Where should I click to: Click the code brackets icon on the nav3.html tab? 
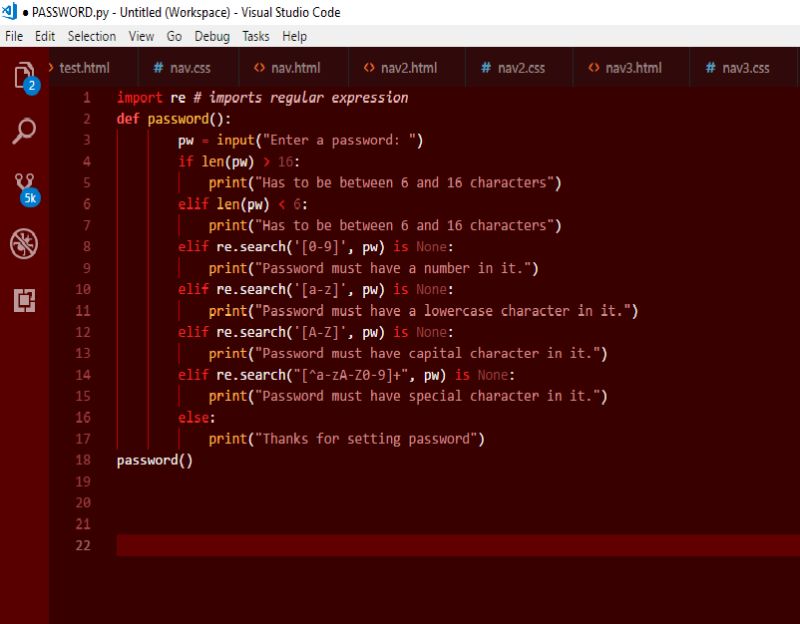[593, 67]
